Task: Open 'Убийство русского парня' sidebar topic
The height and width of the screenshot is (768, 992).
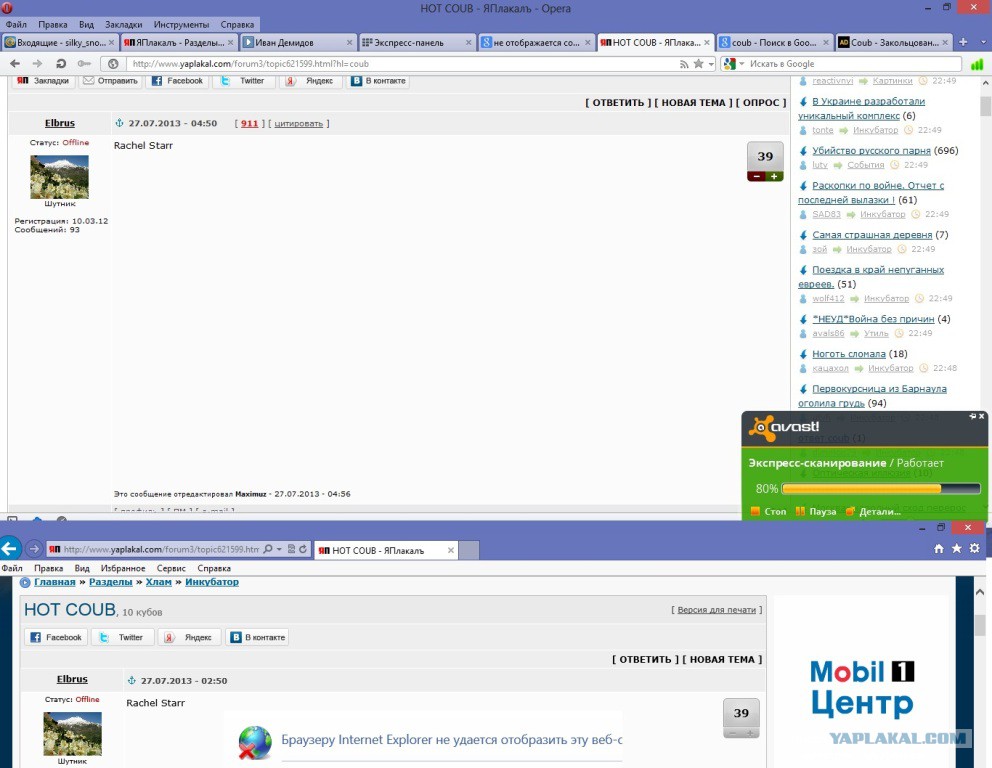Action: click(871, 151)
